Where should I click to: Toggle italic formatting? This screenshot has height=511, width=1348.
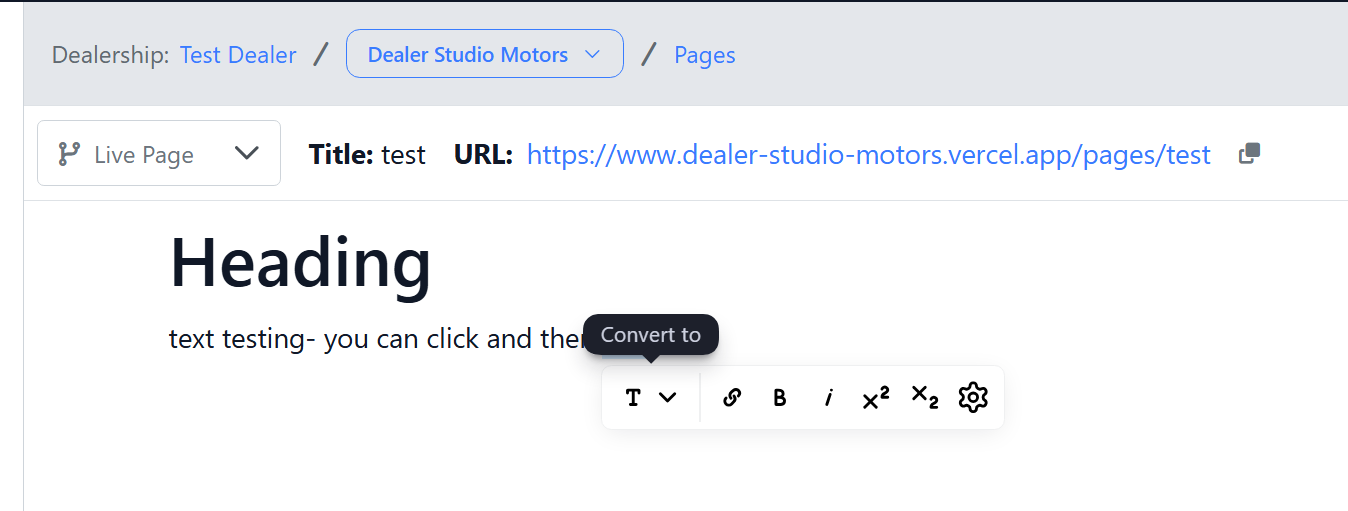pos(828,398)
